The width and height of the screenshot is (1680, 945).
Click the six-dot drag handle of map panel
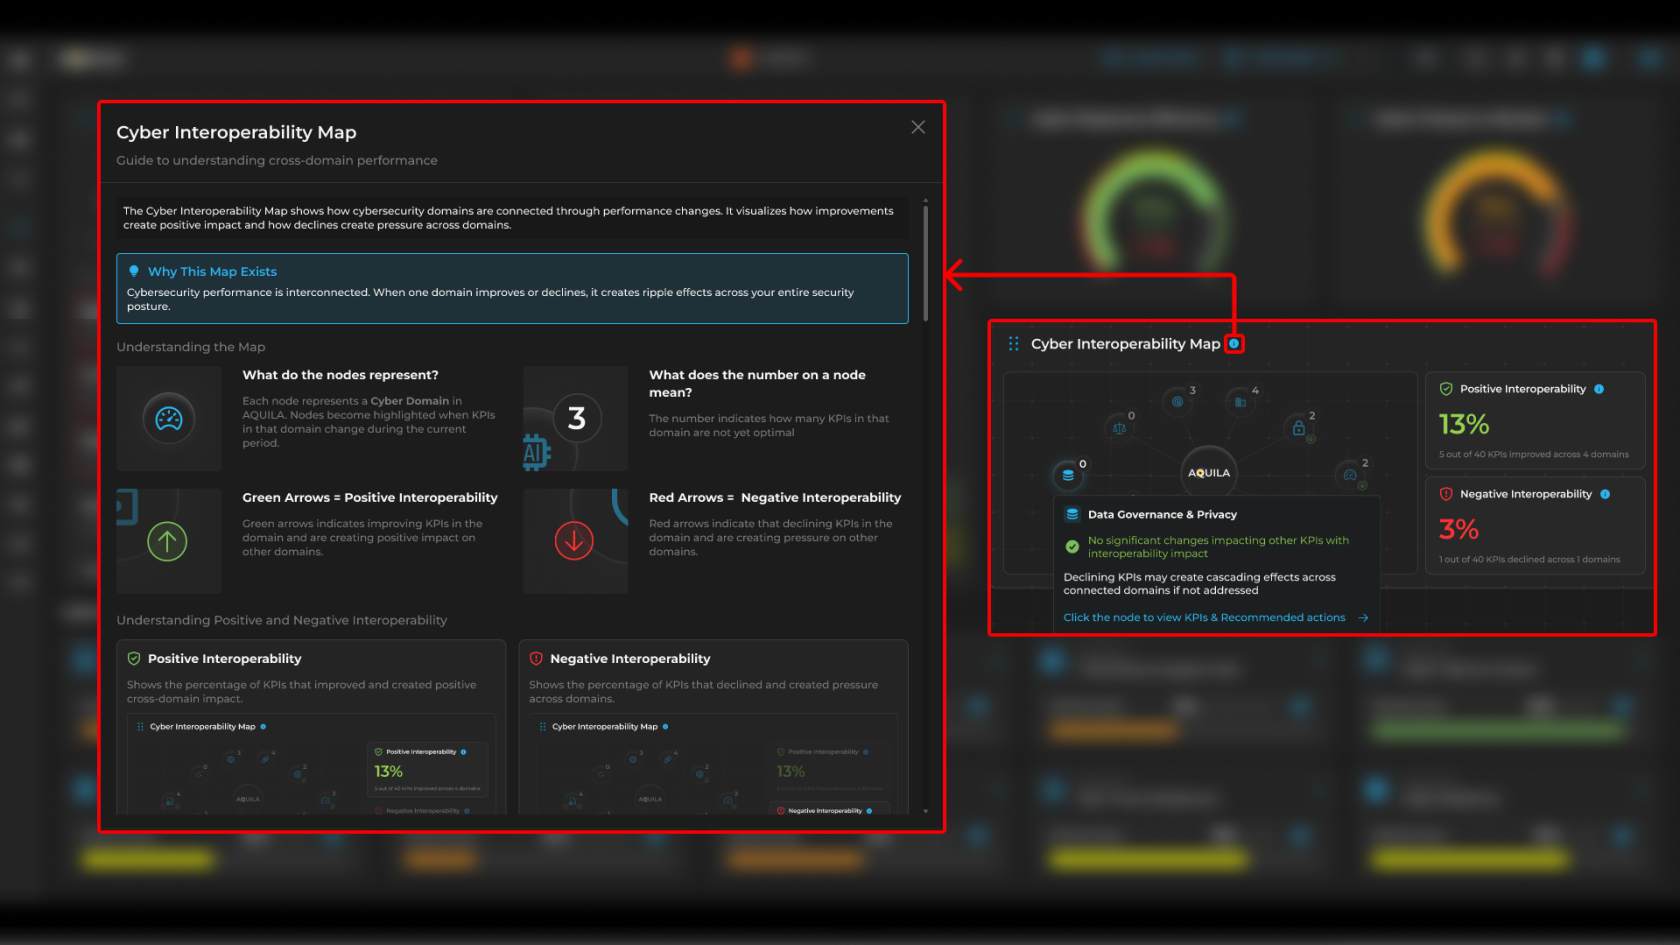point(1013,344)
